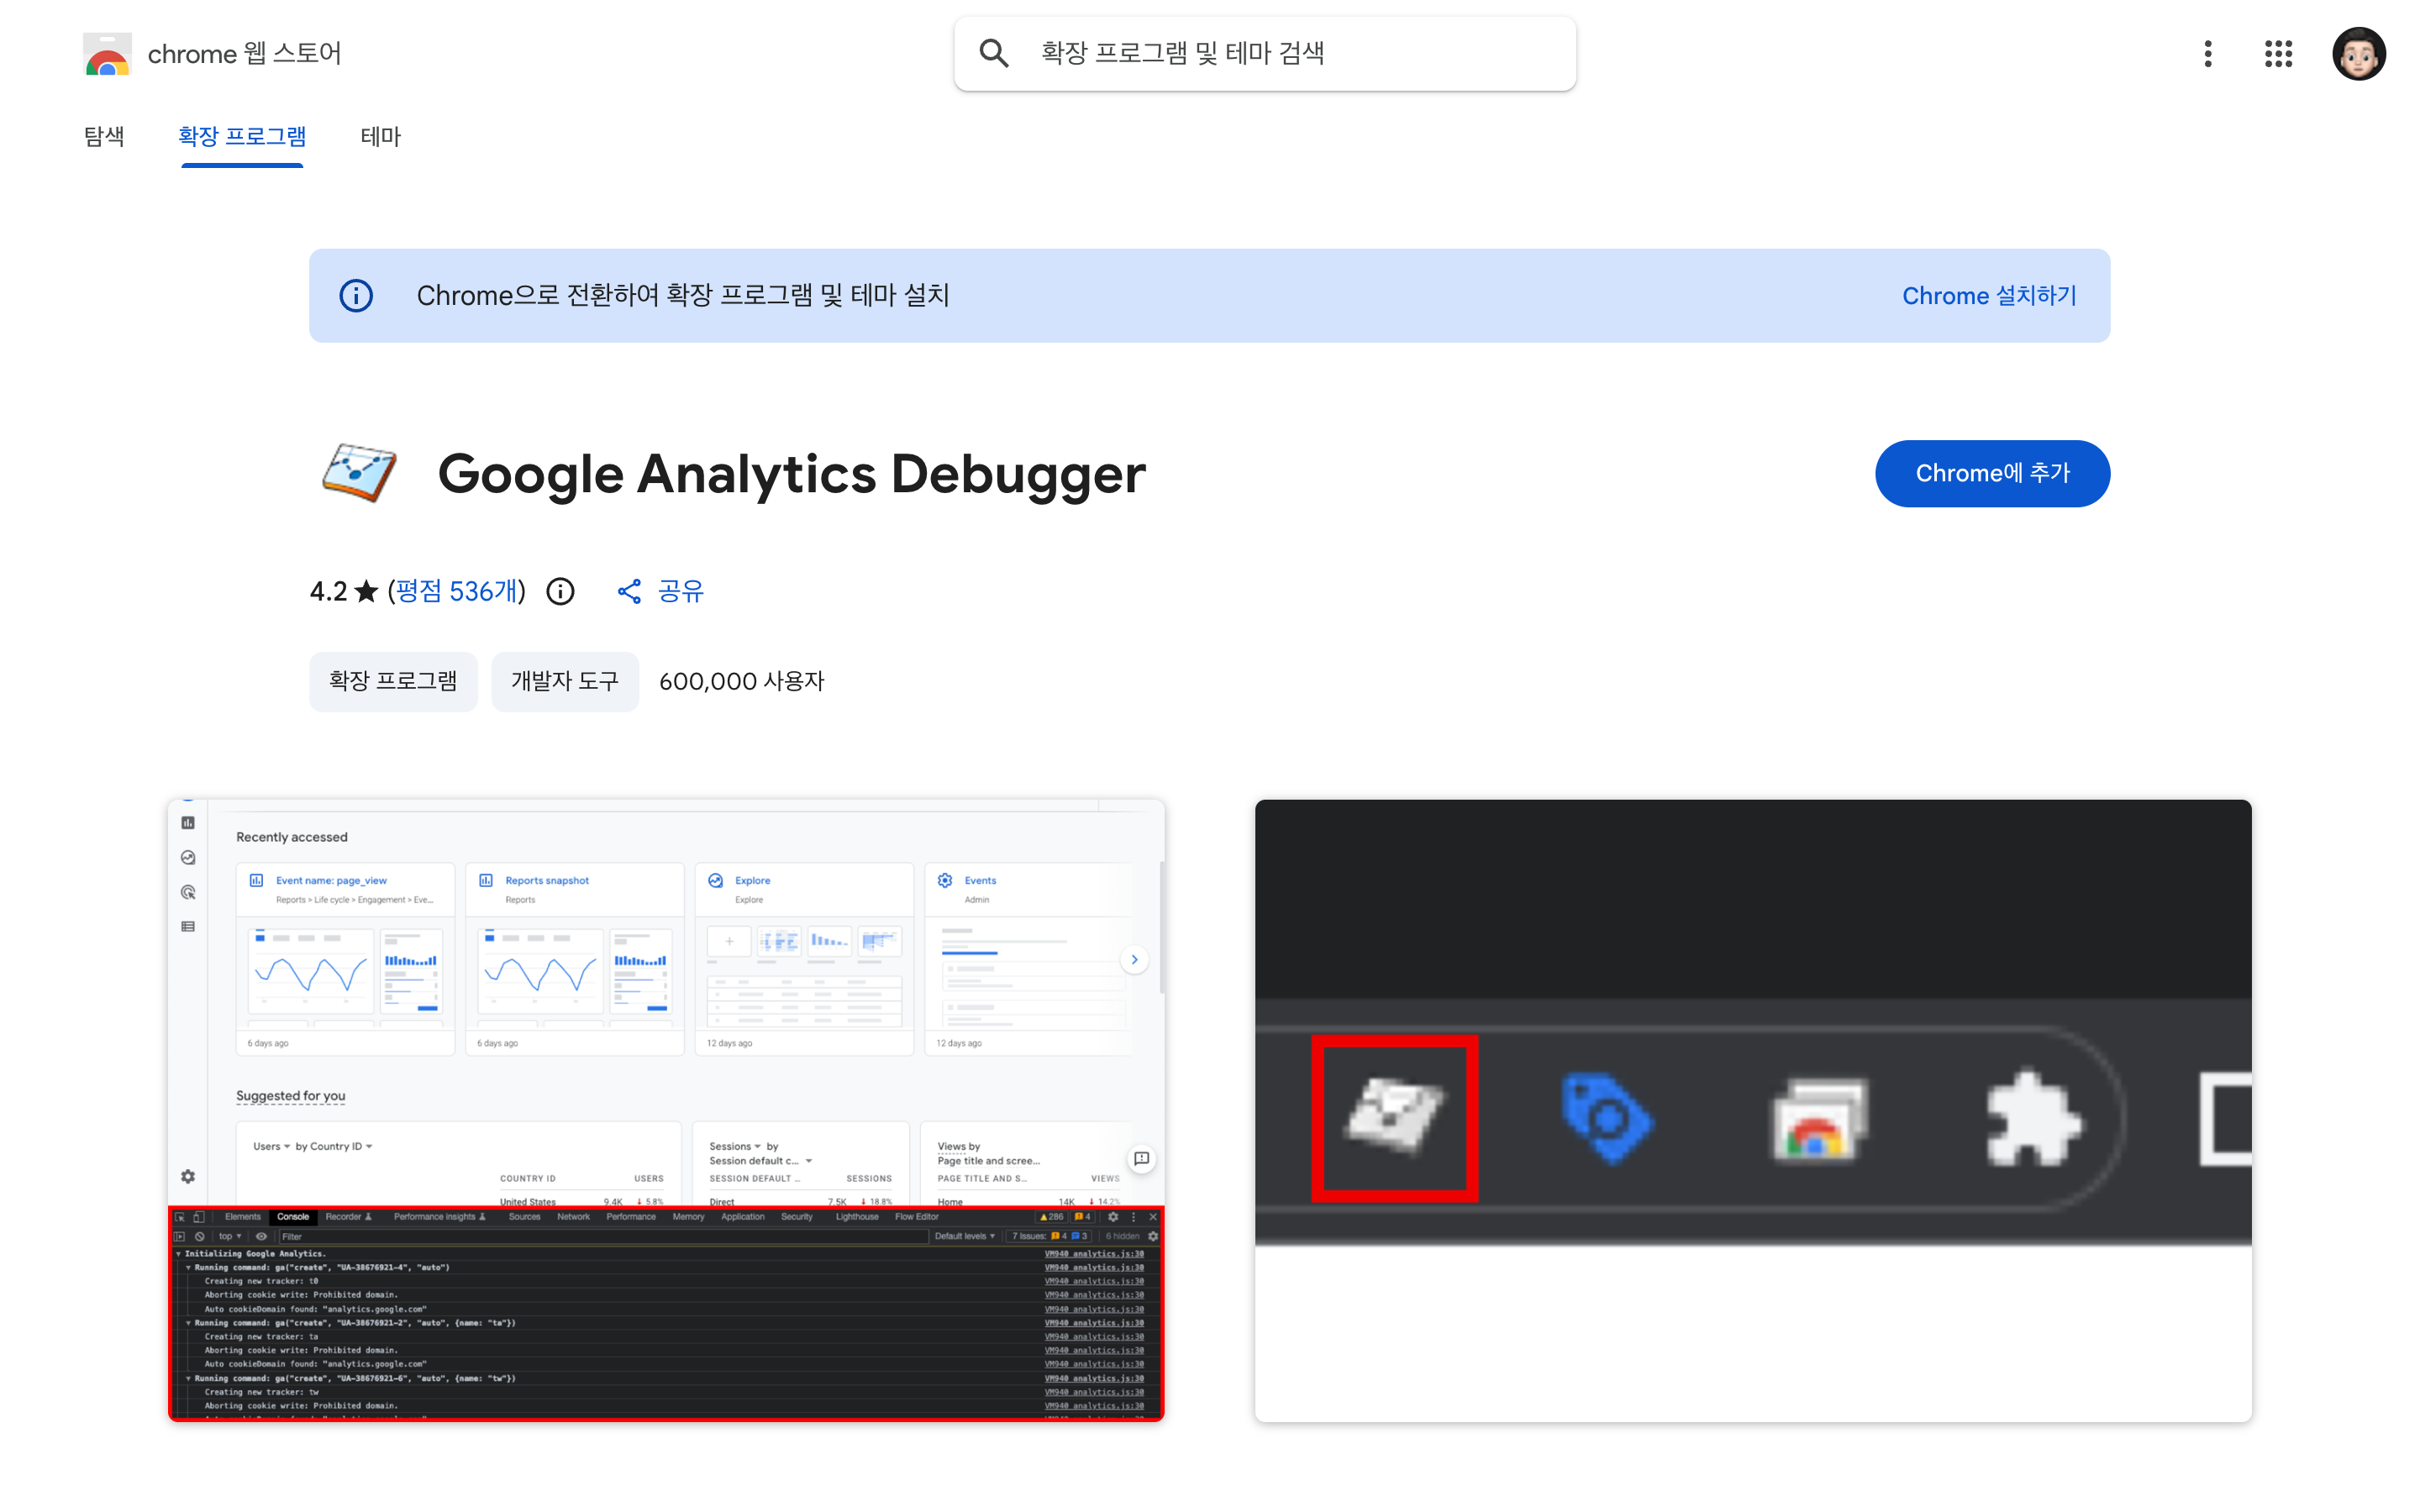Open the 탐색 tab
Viewport: 2420px width, 1512px height.
tap(104, 137)
